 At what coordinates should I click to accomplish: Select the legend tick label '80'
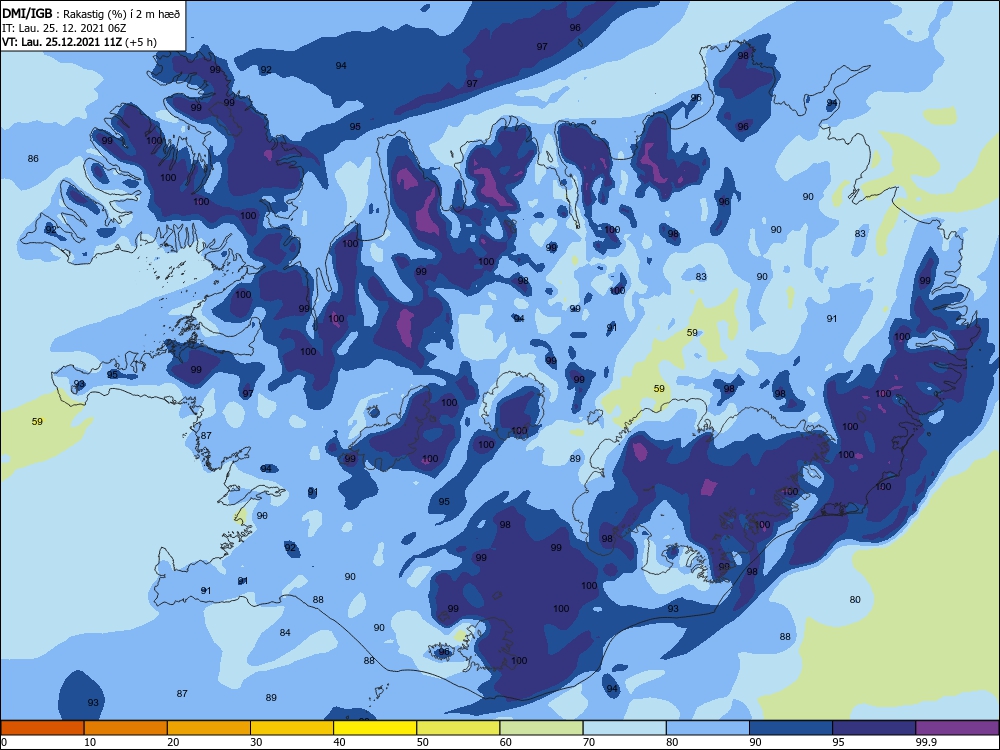pos(672,742)
